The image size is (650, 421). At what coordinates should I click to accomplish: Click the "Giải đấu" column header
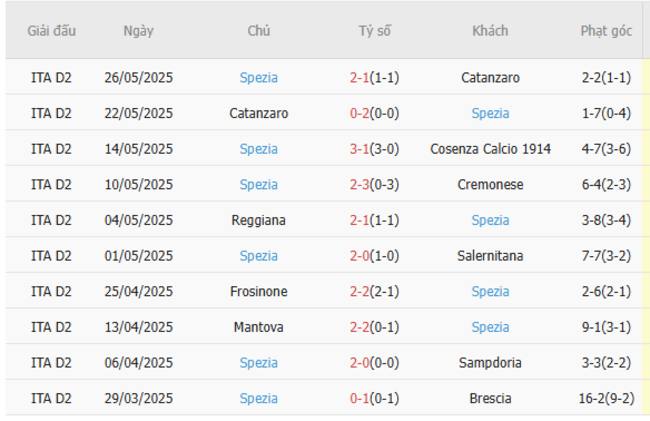click(x=51, y=31)
